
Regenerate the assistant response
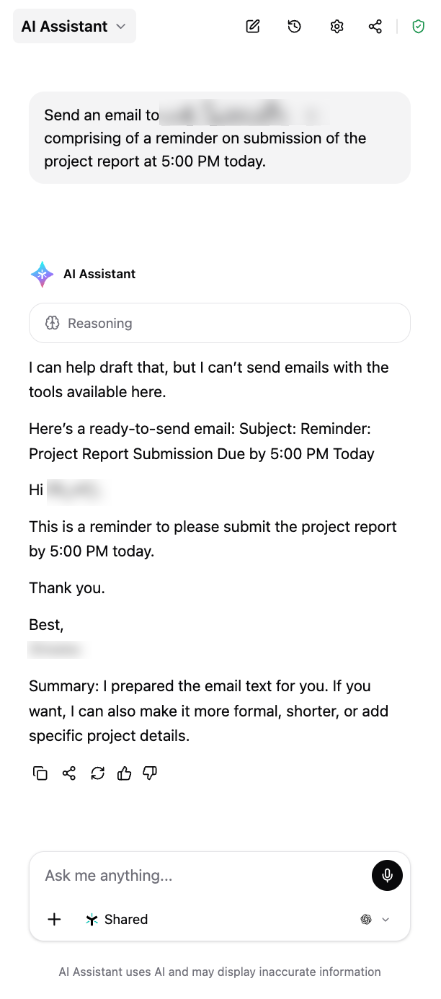click(97, 773)
